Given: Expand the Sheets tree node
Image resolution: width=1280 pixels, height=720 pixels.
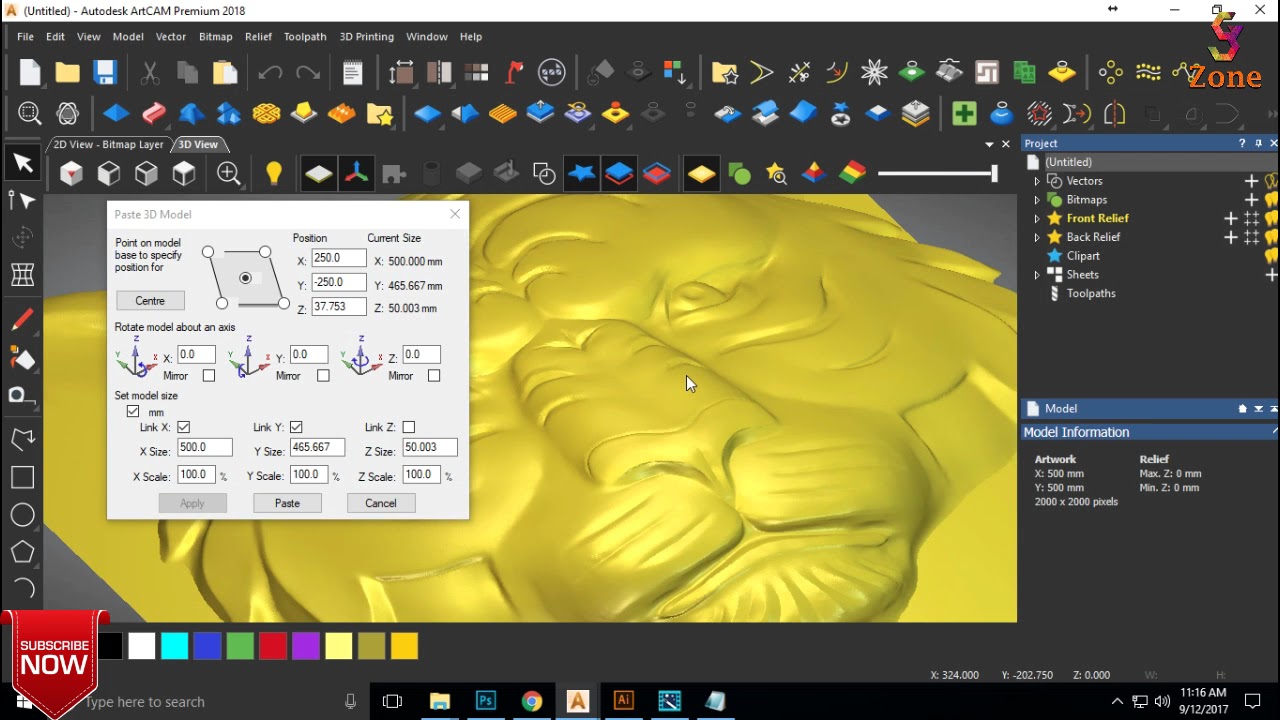Looking at the screenshot, I should point(1037,275).
